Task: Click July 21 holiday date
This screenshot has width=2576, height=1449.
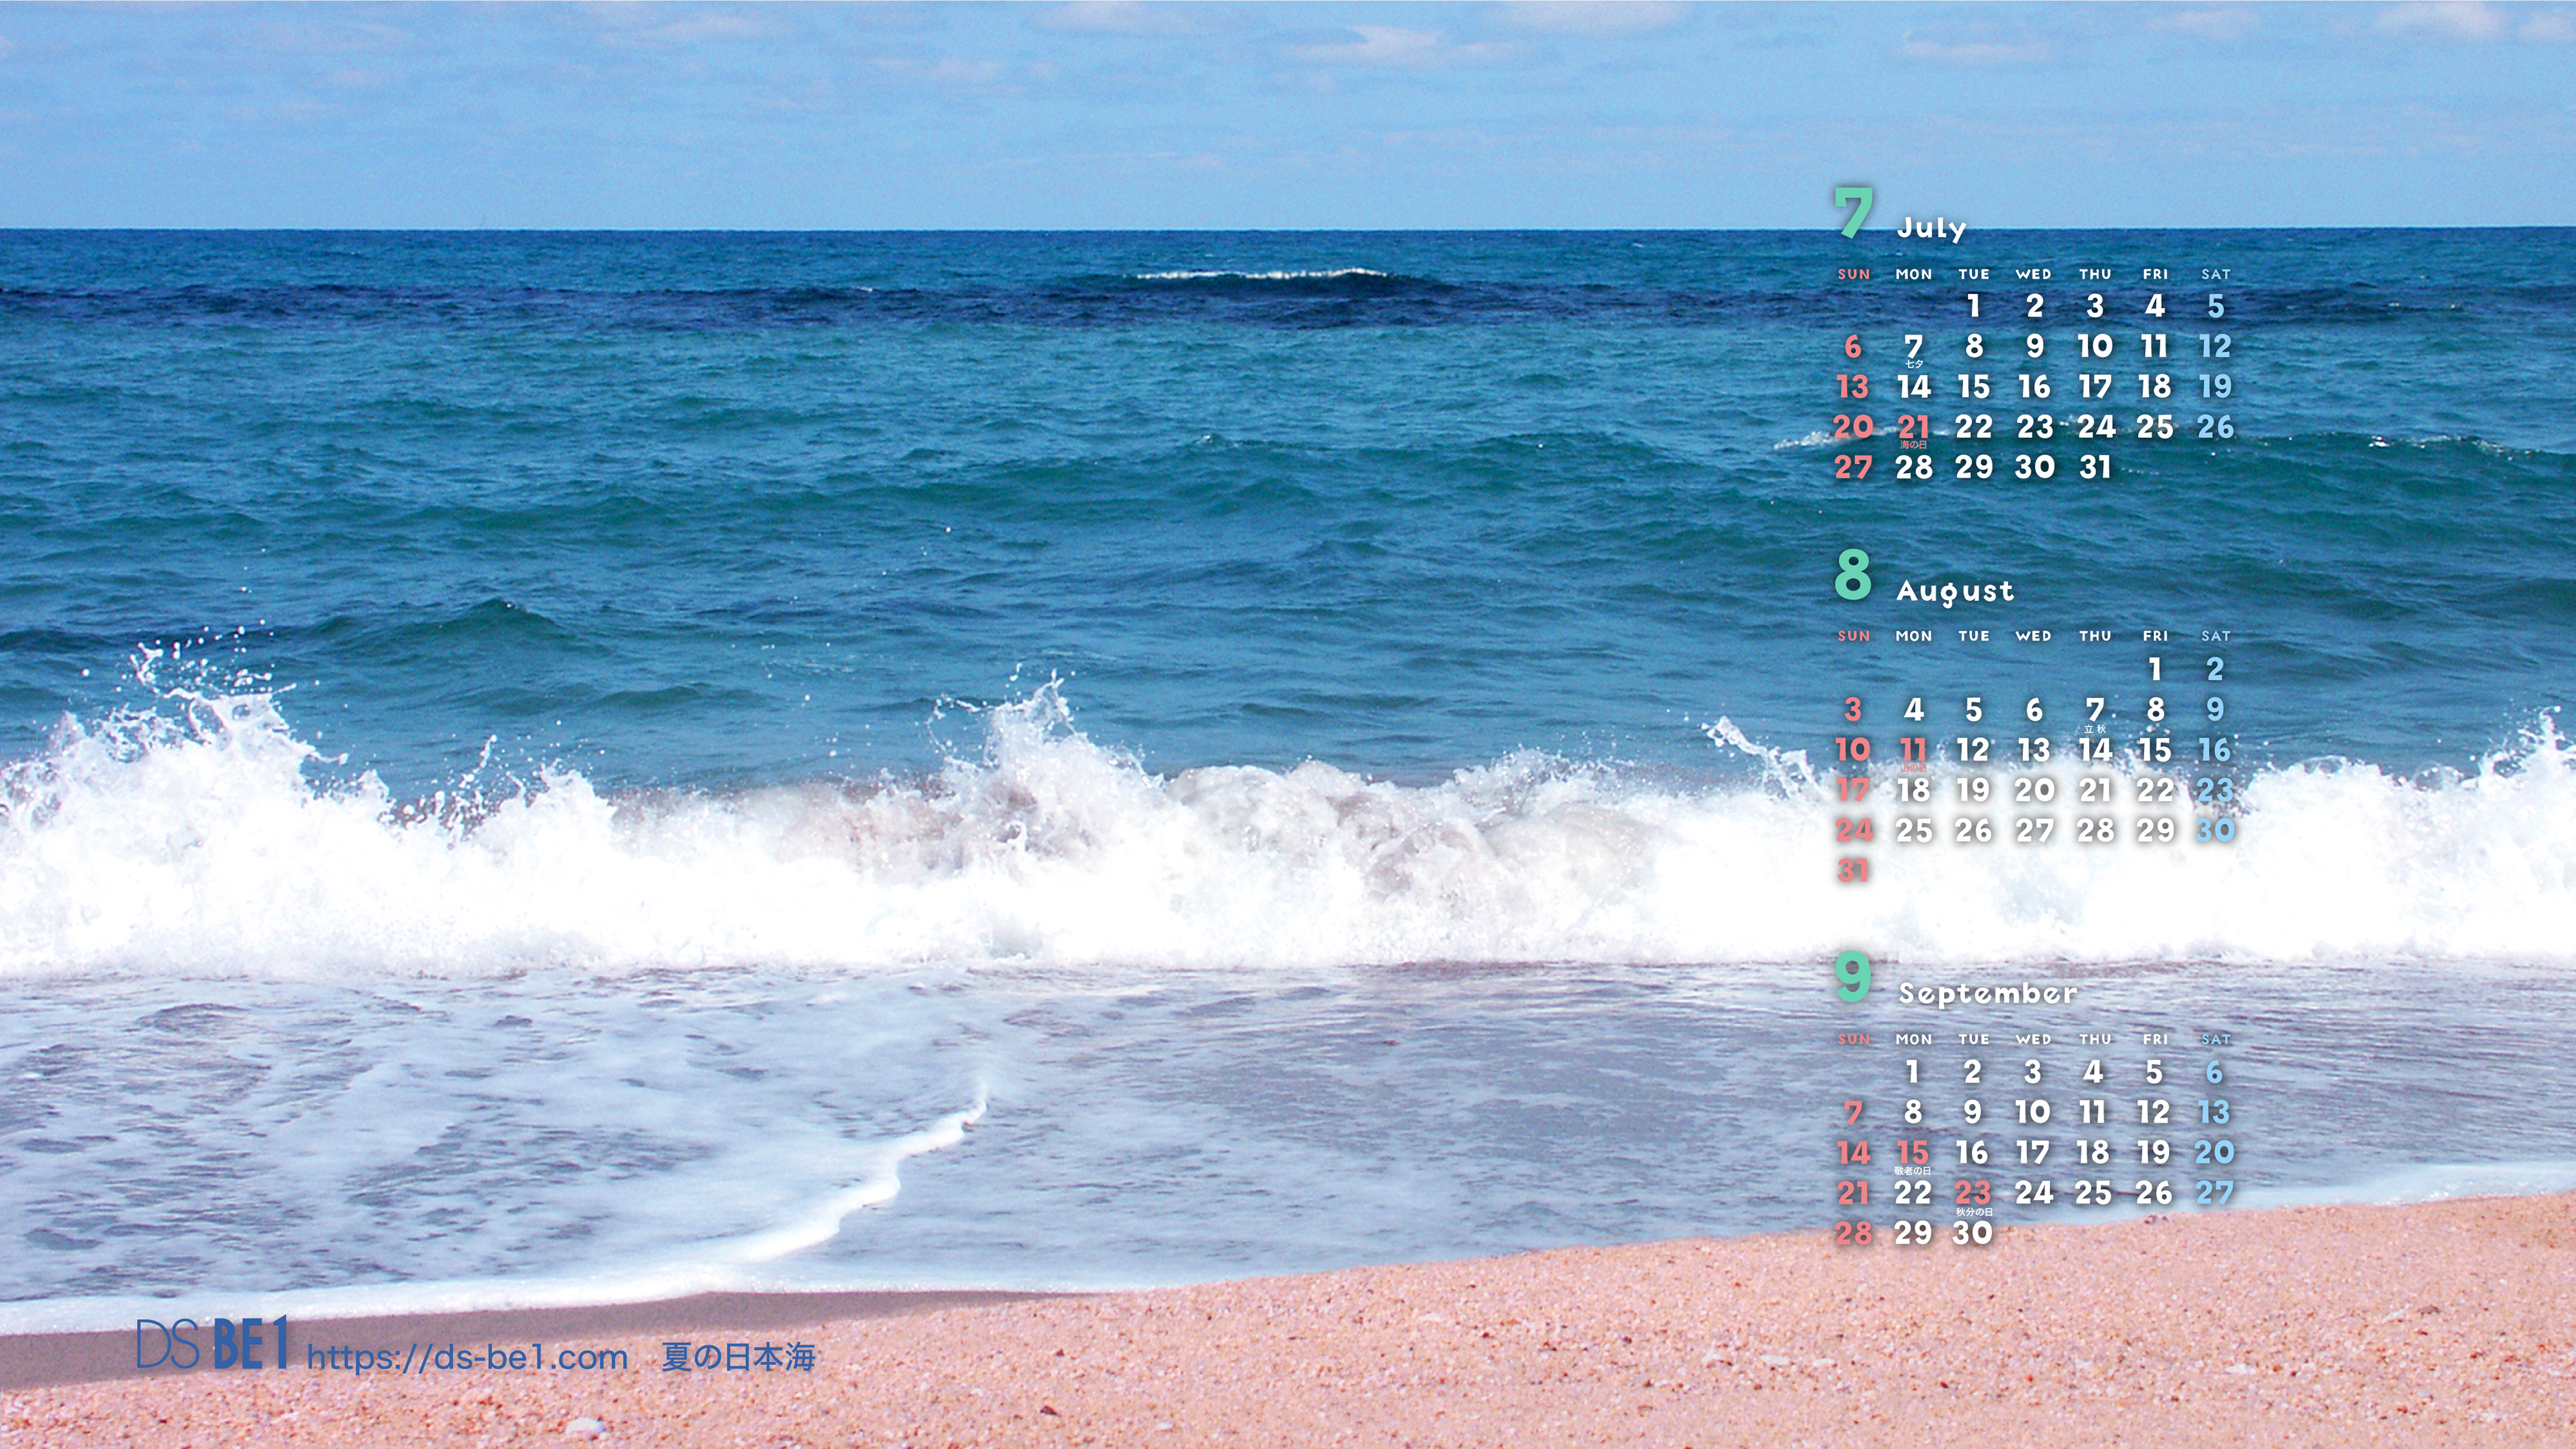Action: [x=1913, y=427]
